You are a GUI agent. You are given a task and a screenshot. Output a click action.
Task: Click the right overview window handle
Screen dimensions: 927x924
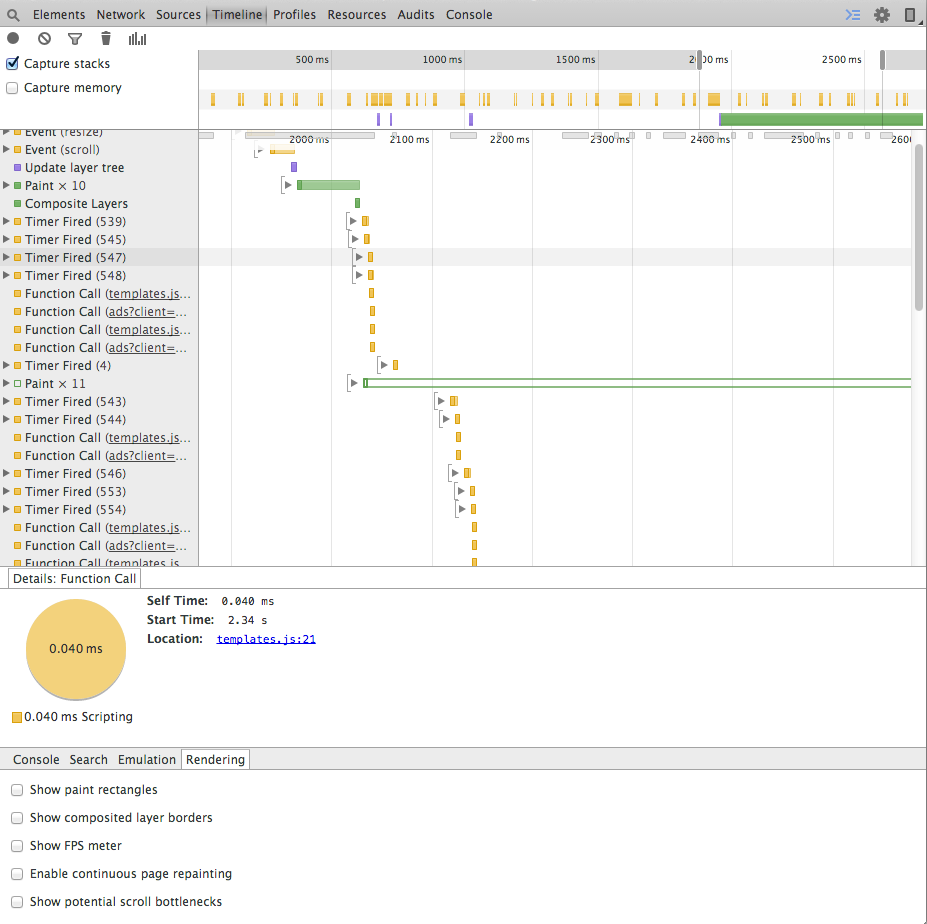tap(882, 60)
